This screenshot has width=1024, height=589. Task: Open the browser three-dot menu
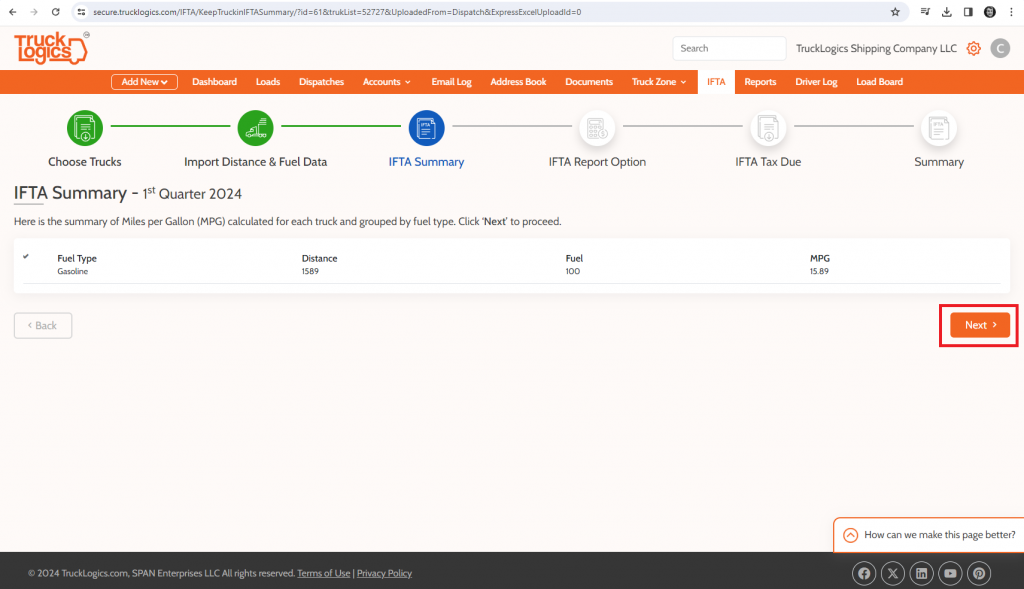[x=1011, y=12]
